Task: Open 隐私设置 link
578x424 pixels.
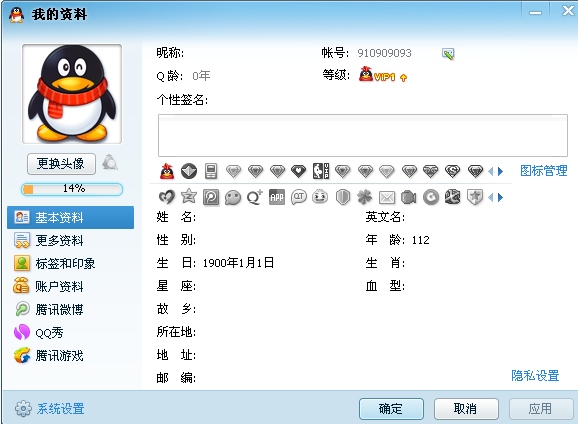Action: 535,376
